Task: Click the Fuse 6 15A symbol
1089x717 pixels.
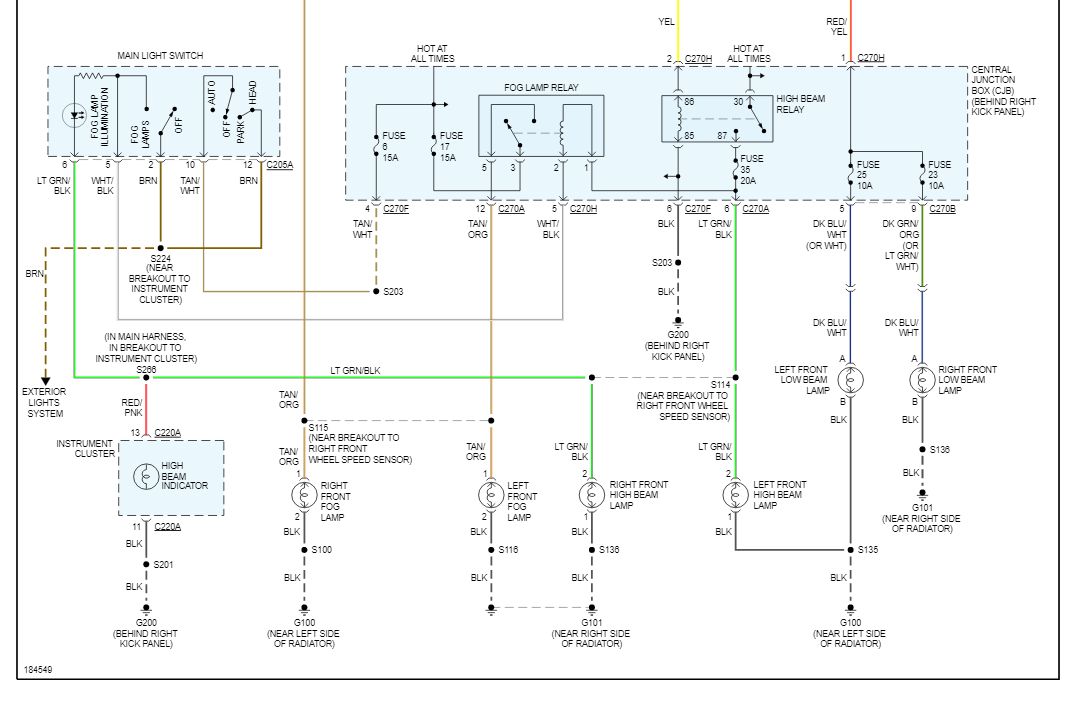Action: tap(376, 147)
